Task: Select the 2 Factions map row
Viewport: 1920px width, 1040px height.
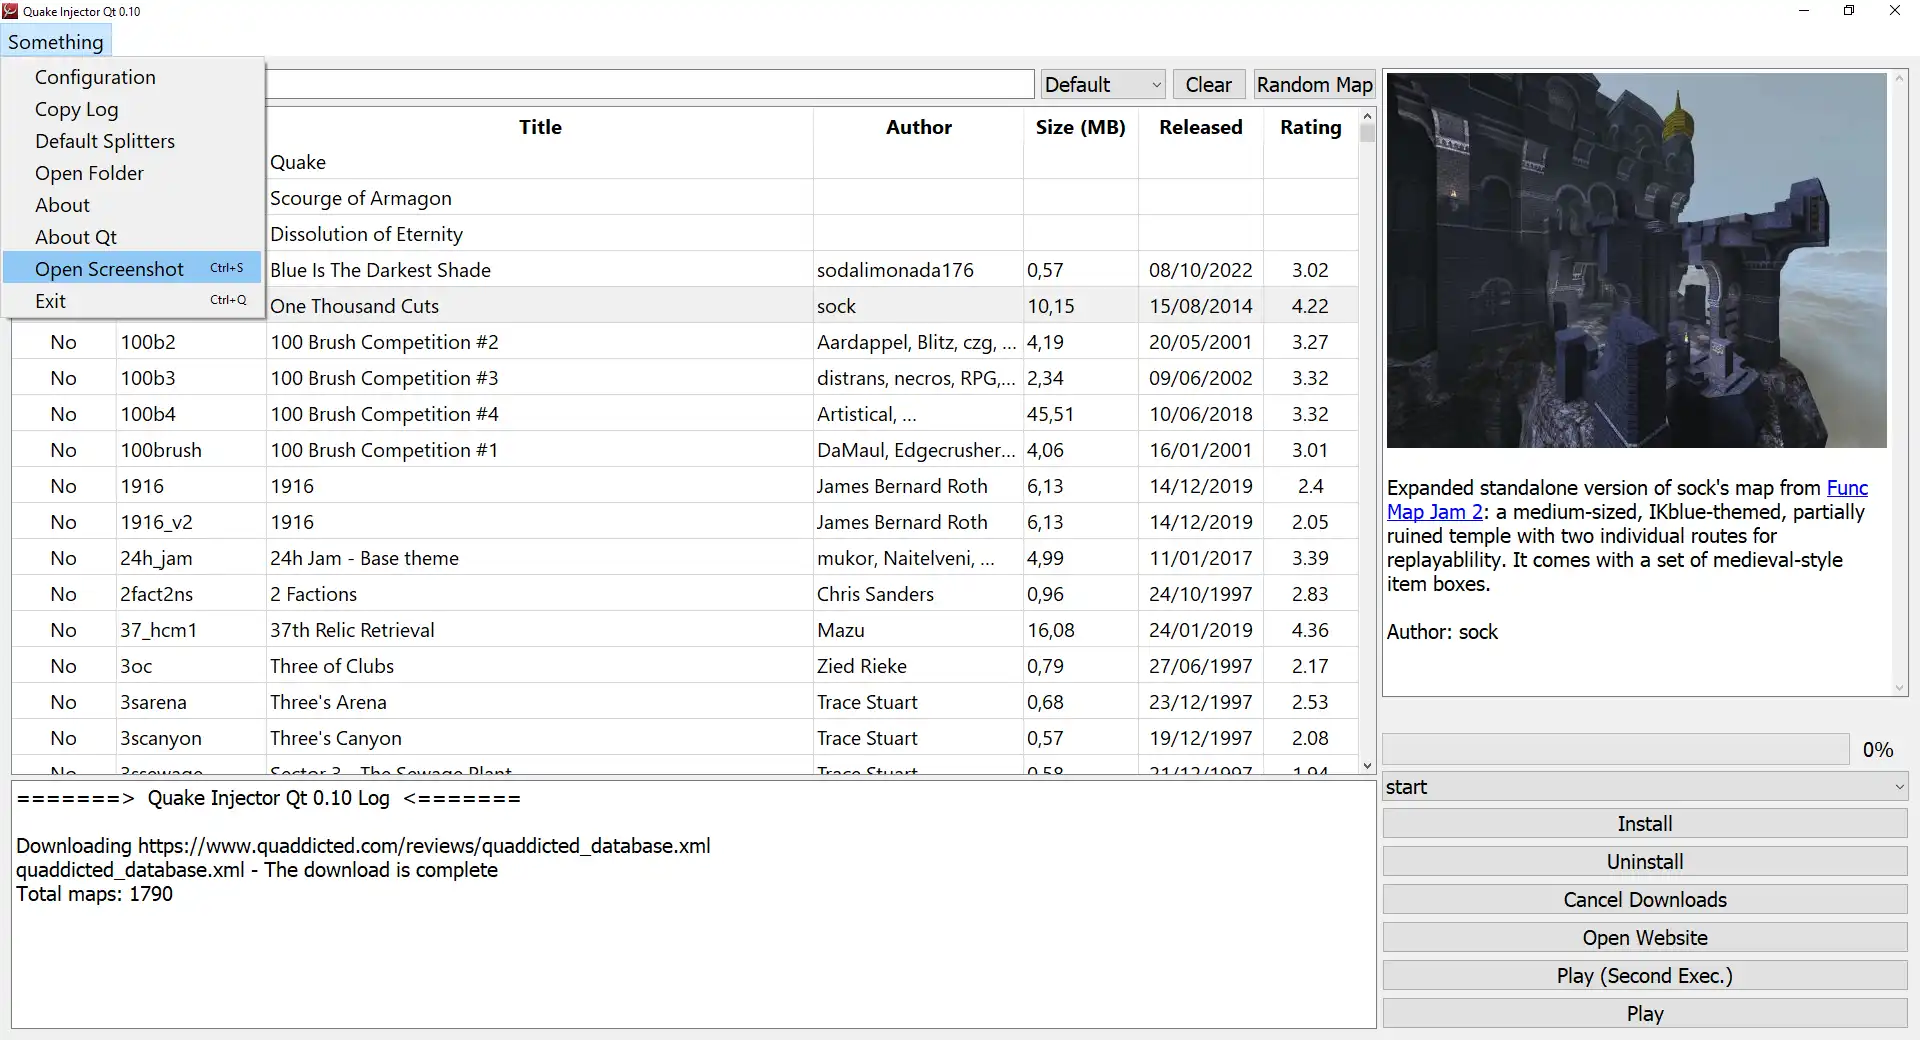Action: coord(685,594)
